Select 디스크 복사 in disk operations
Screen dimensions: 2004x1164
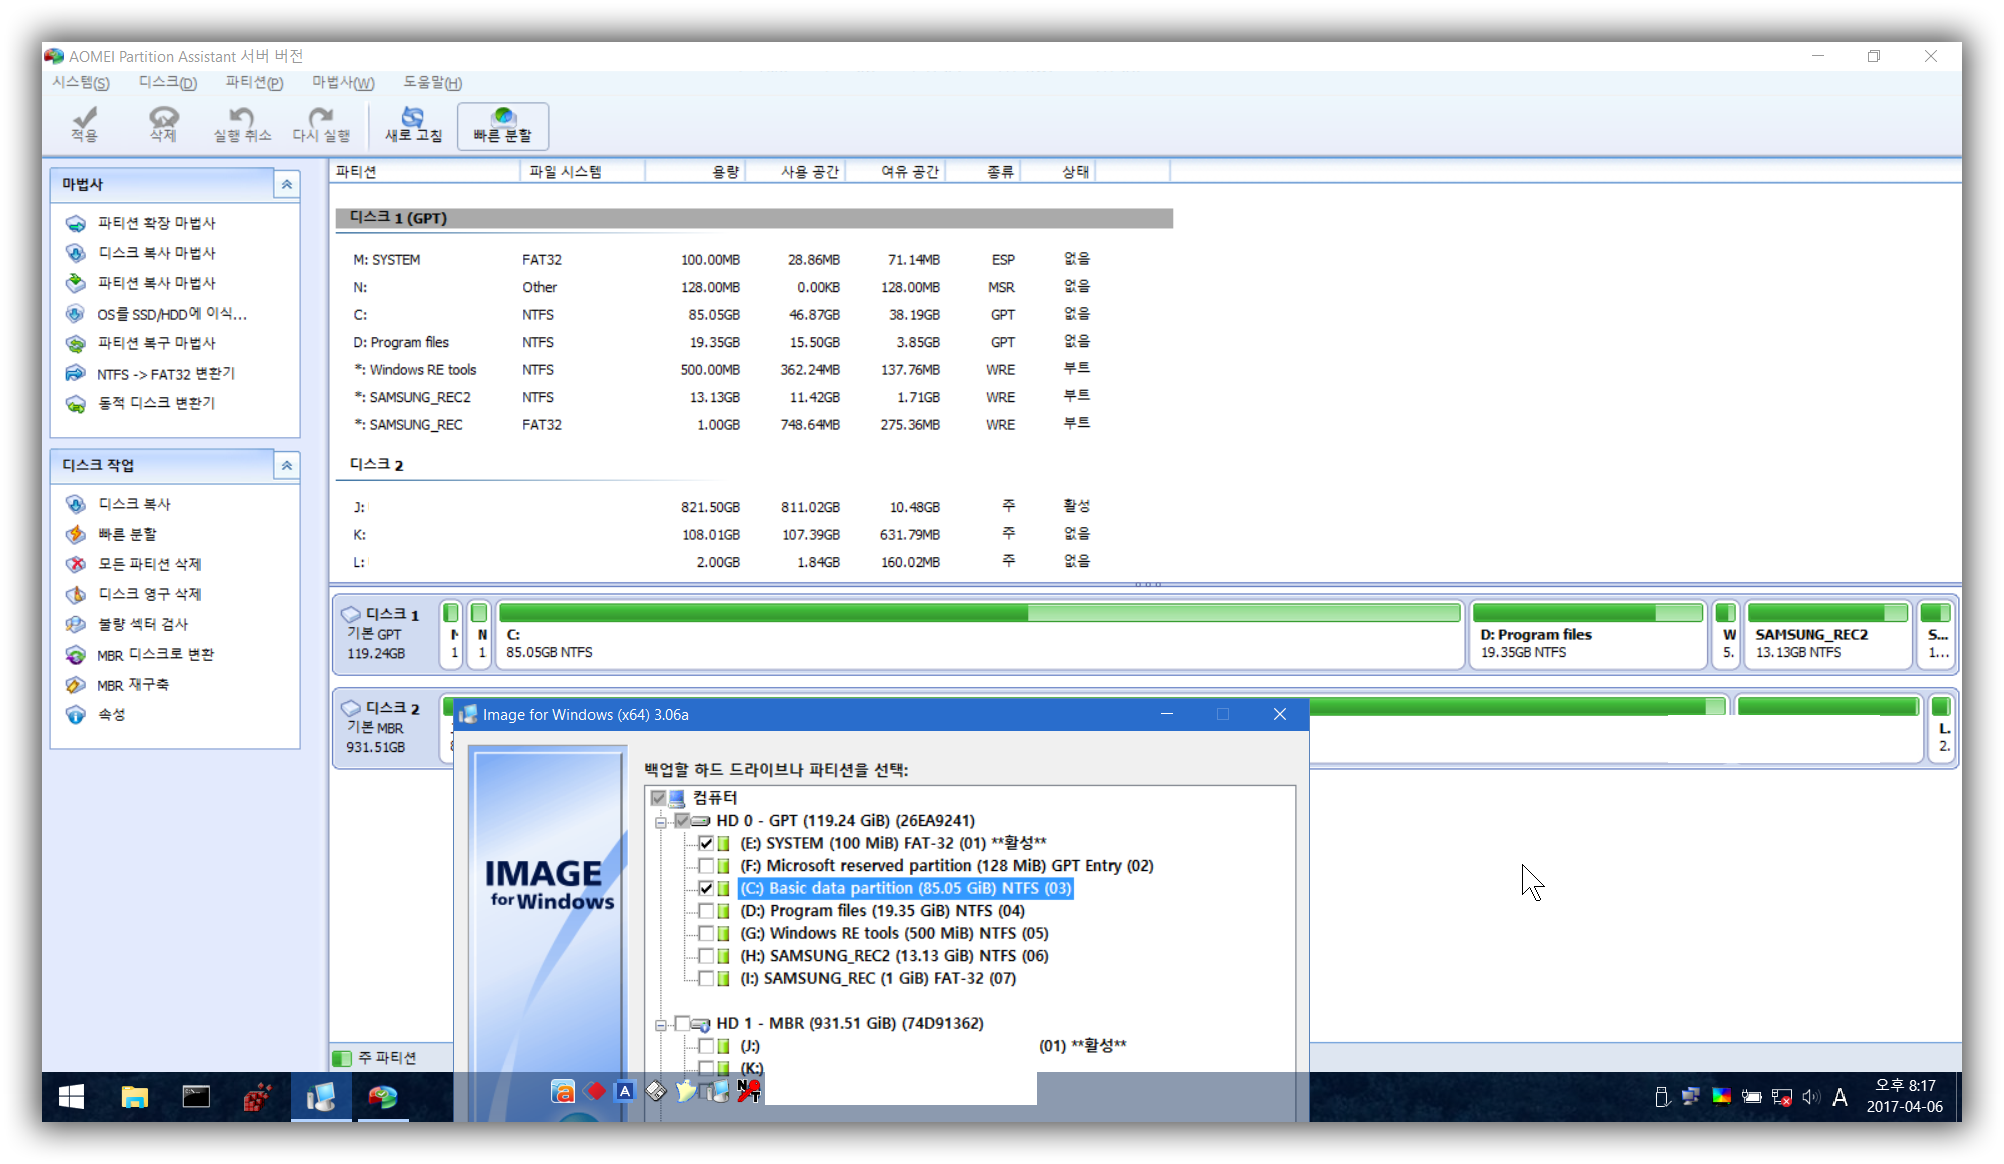pos(134,504)
